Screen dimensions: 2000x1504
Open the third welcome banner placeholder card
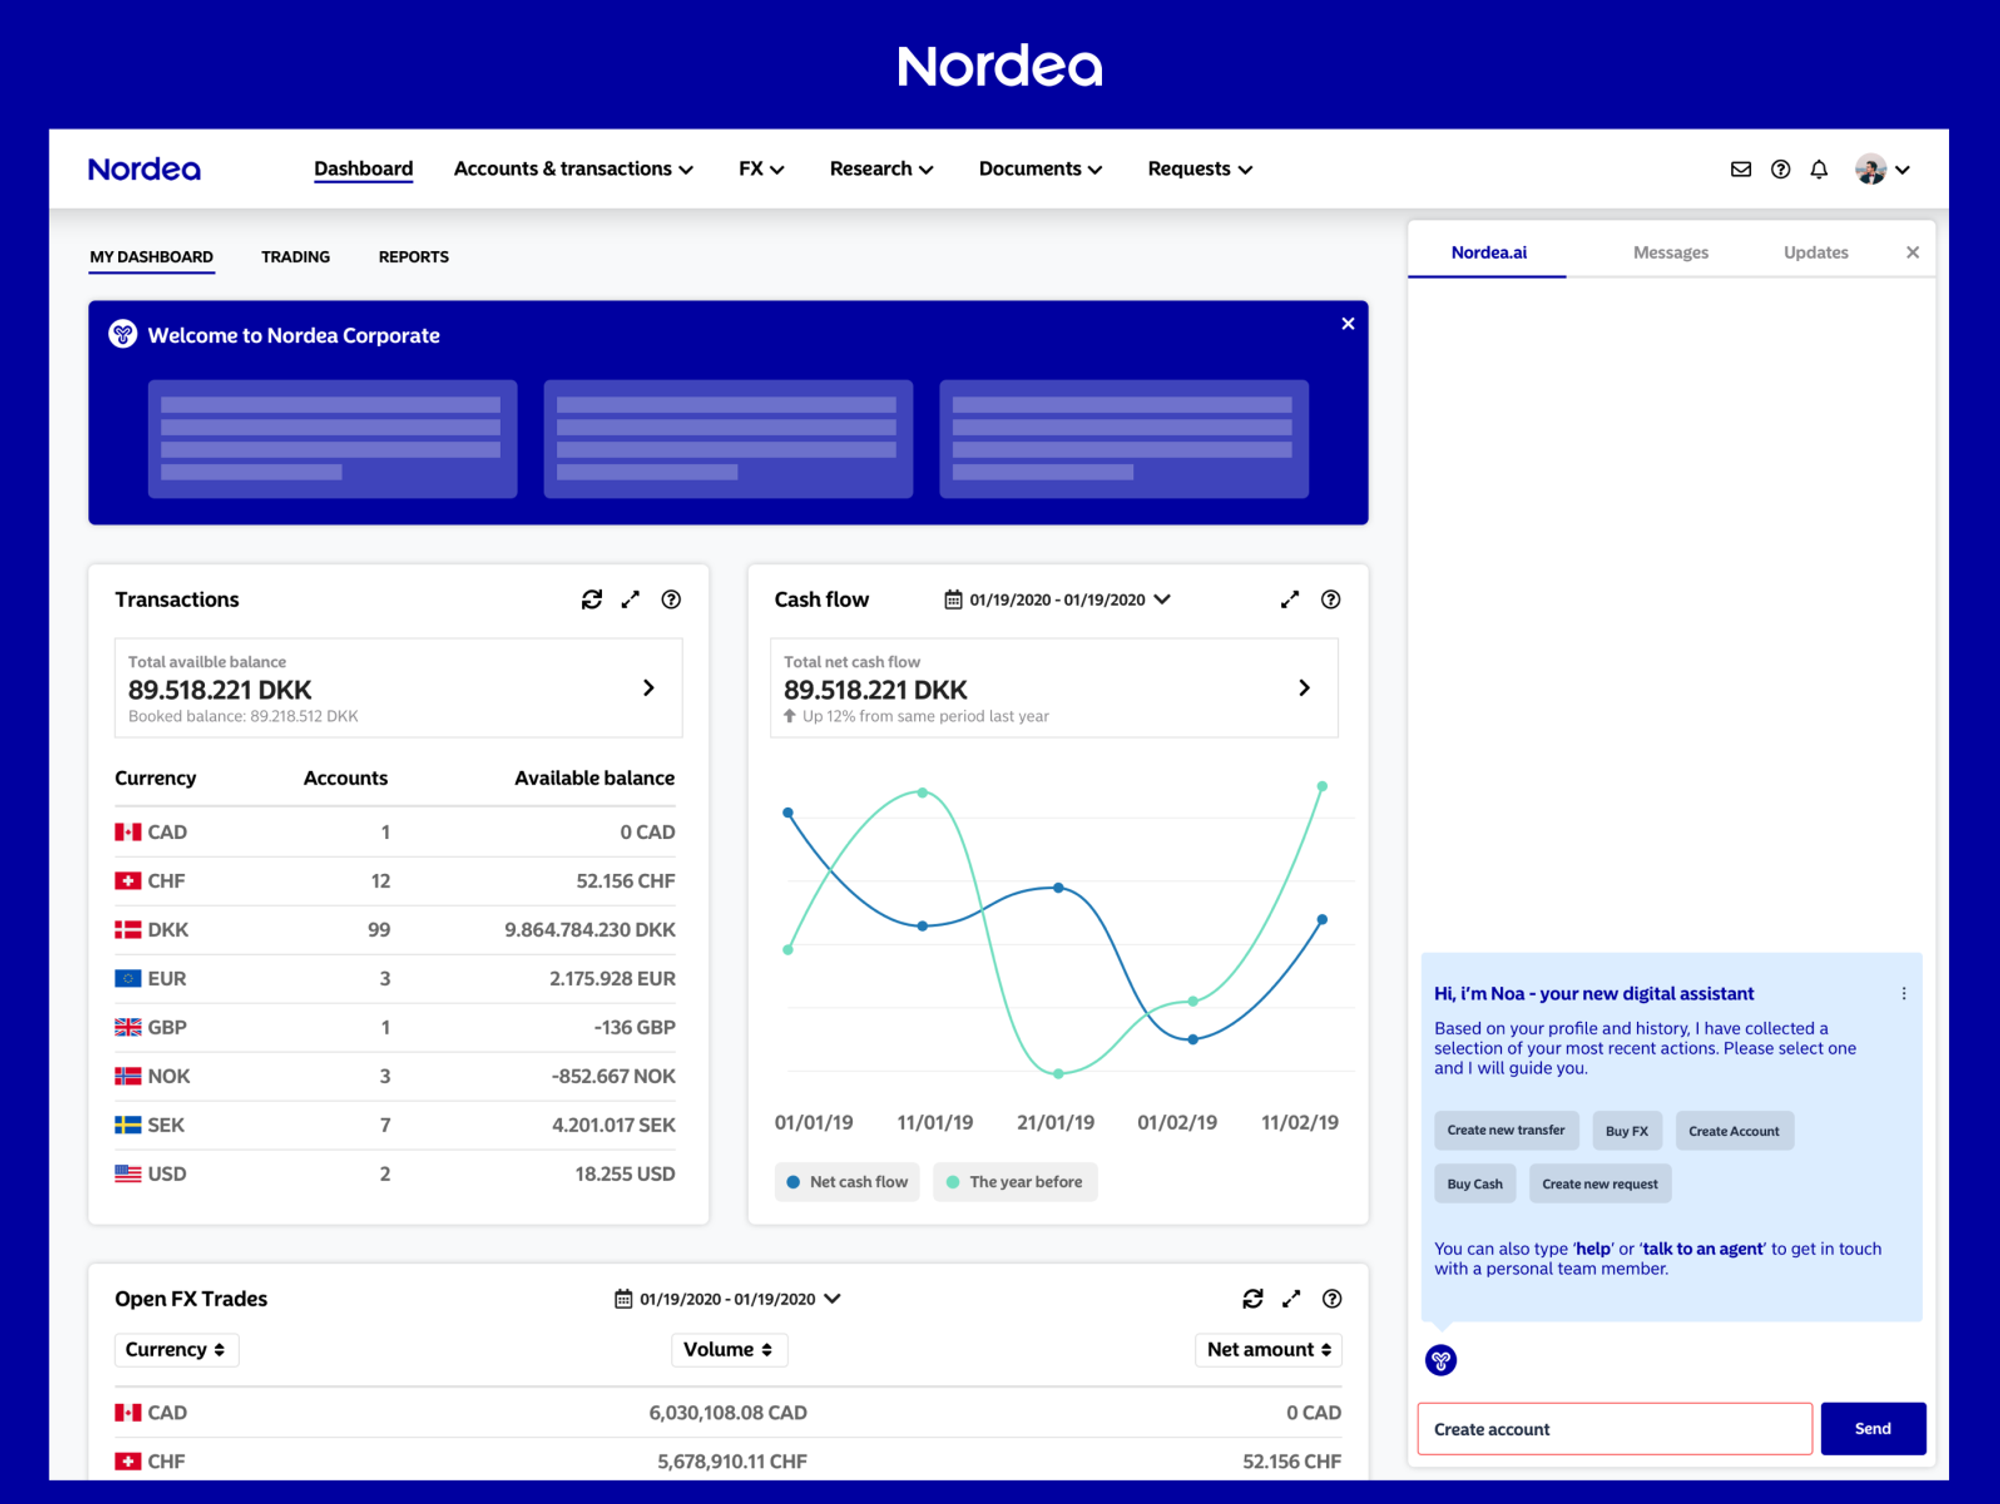click(x=1123, y=438)
